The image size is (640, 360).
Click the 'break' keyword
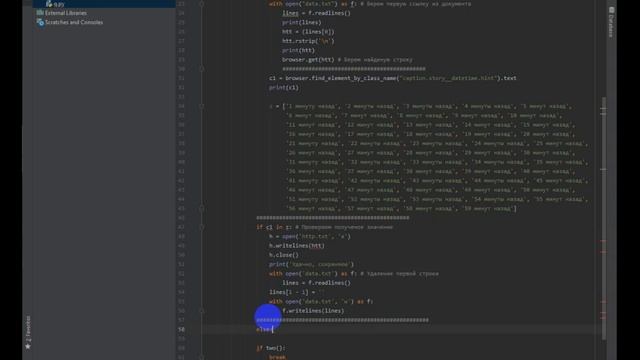pos(278,357)
